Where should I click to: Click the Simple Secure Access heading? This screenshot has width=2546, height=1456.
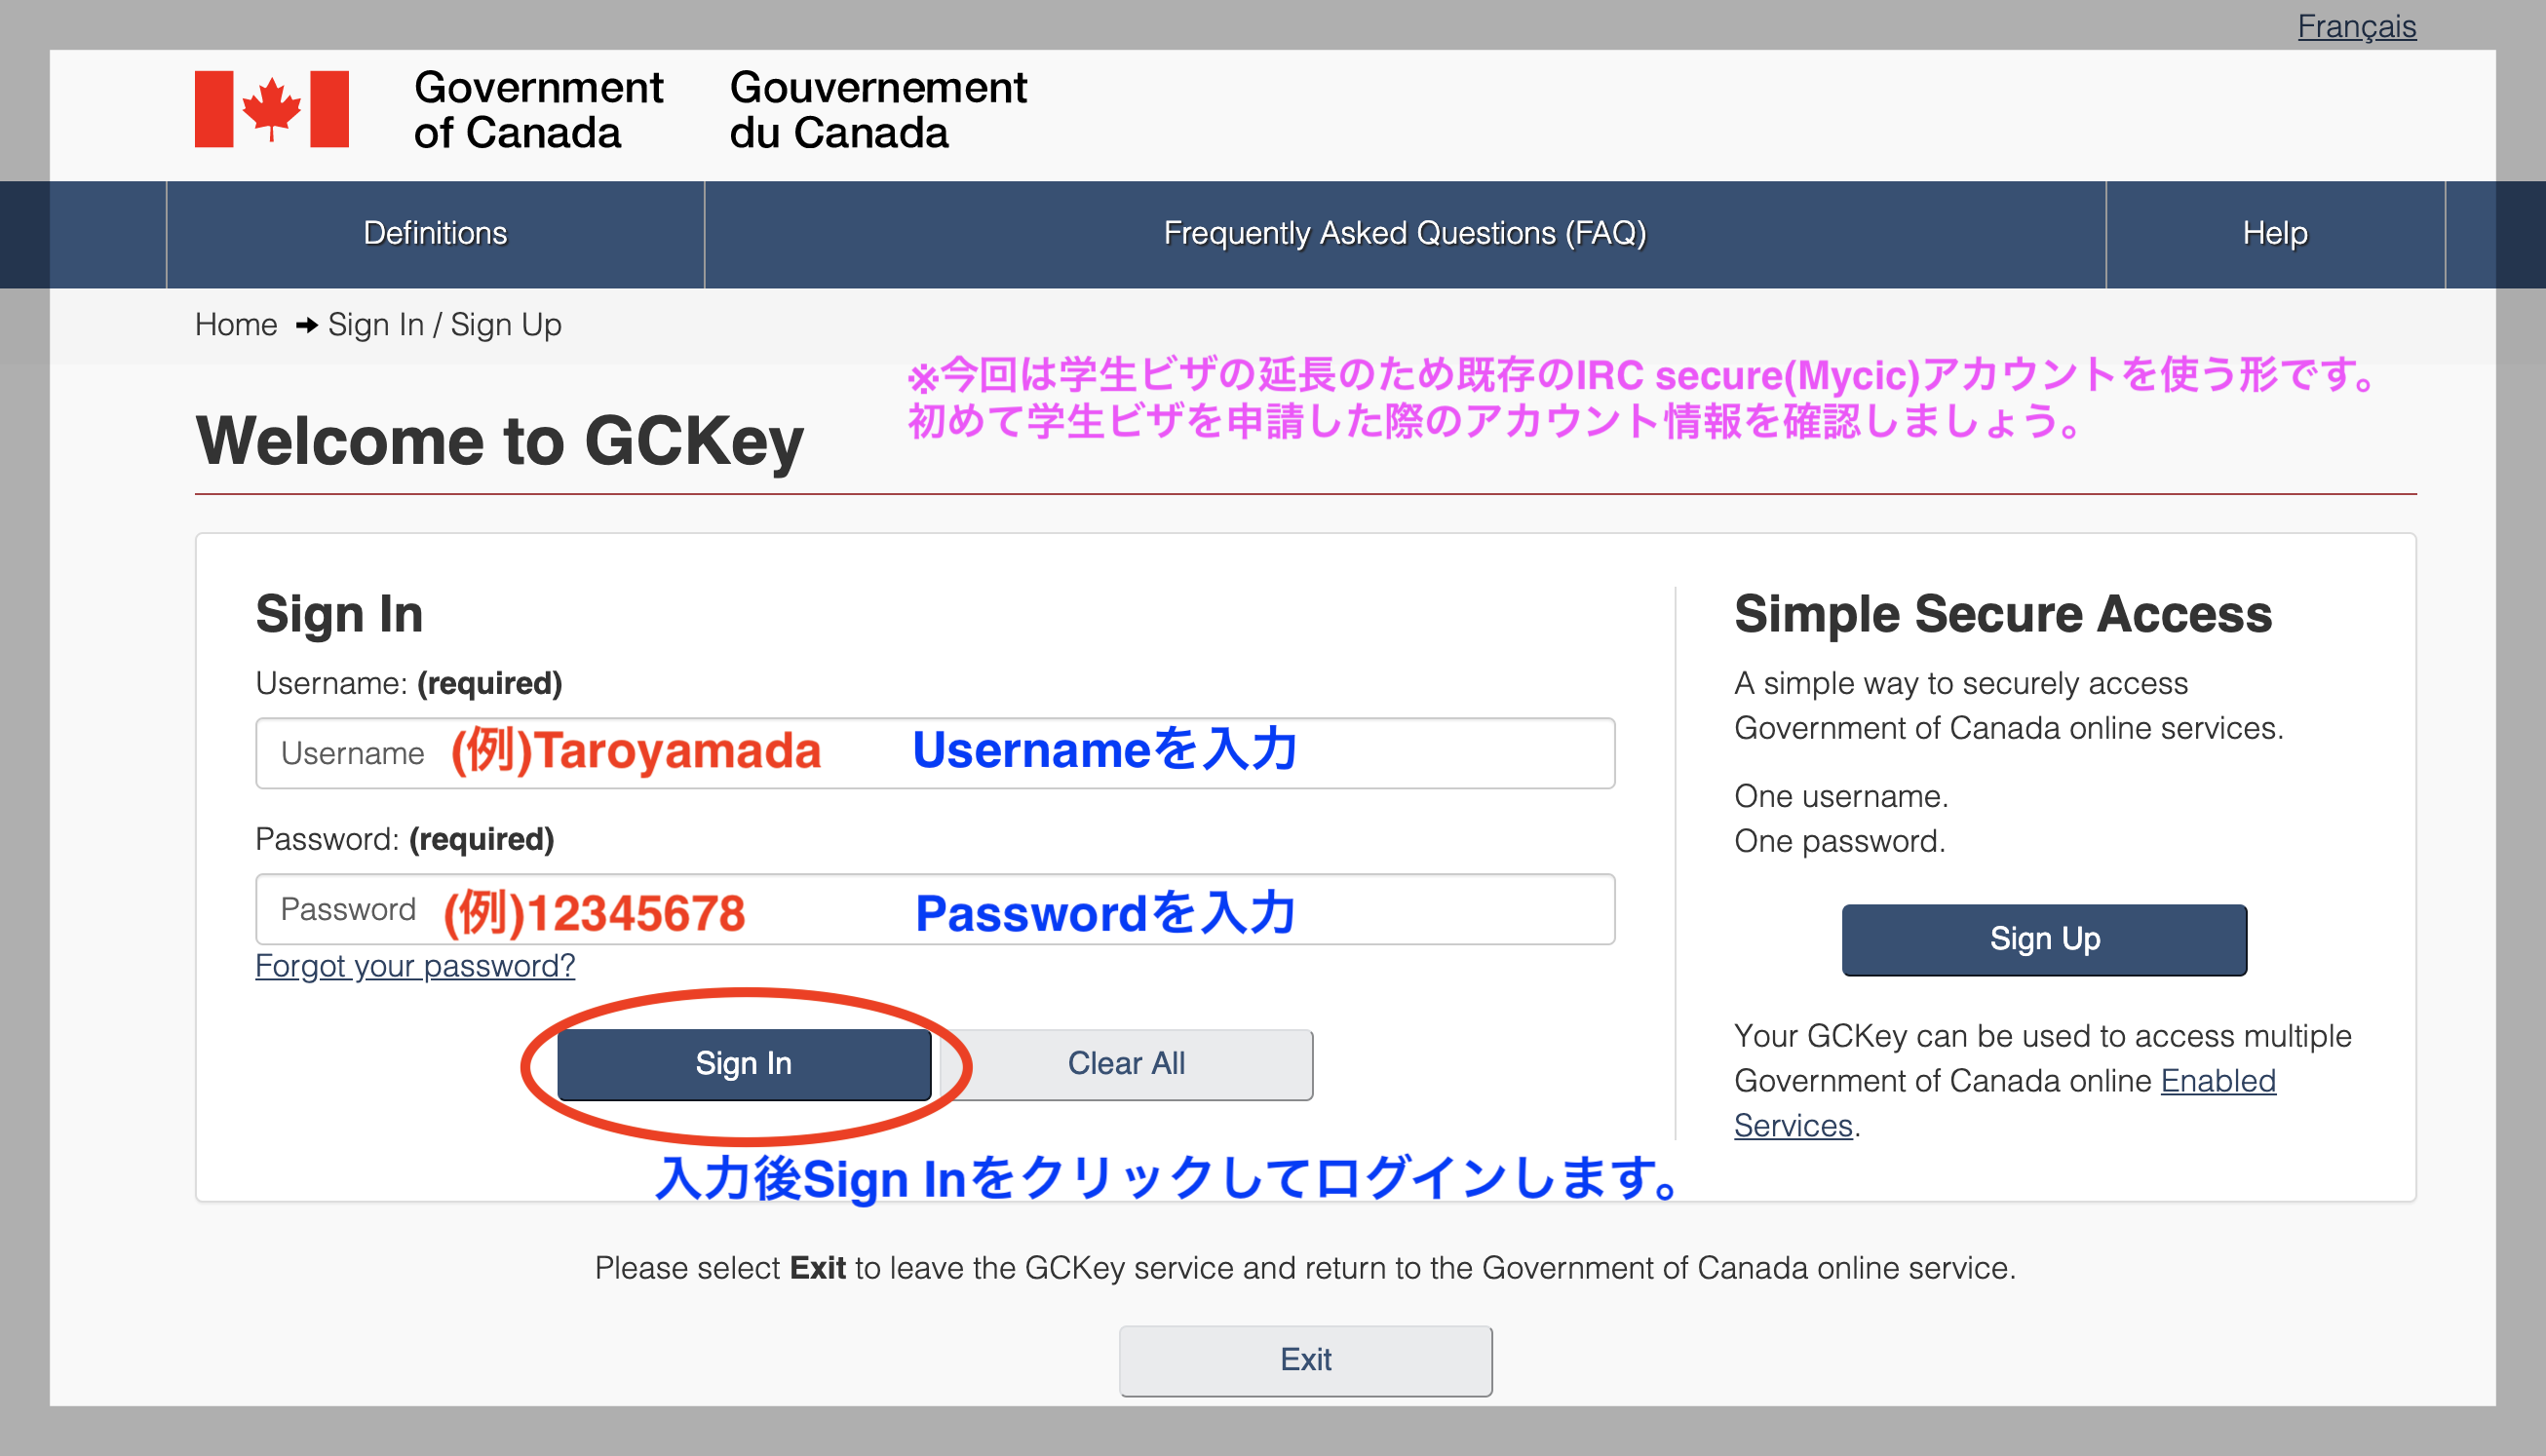[x=2002, y=613]
